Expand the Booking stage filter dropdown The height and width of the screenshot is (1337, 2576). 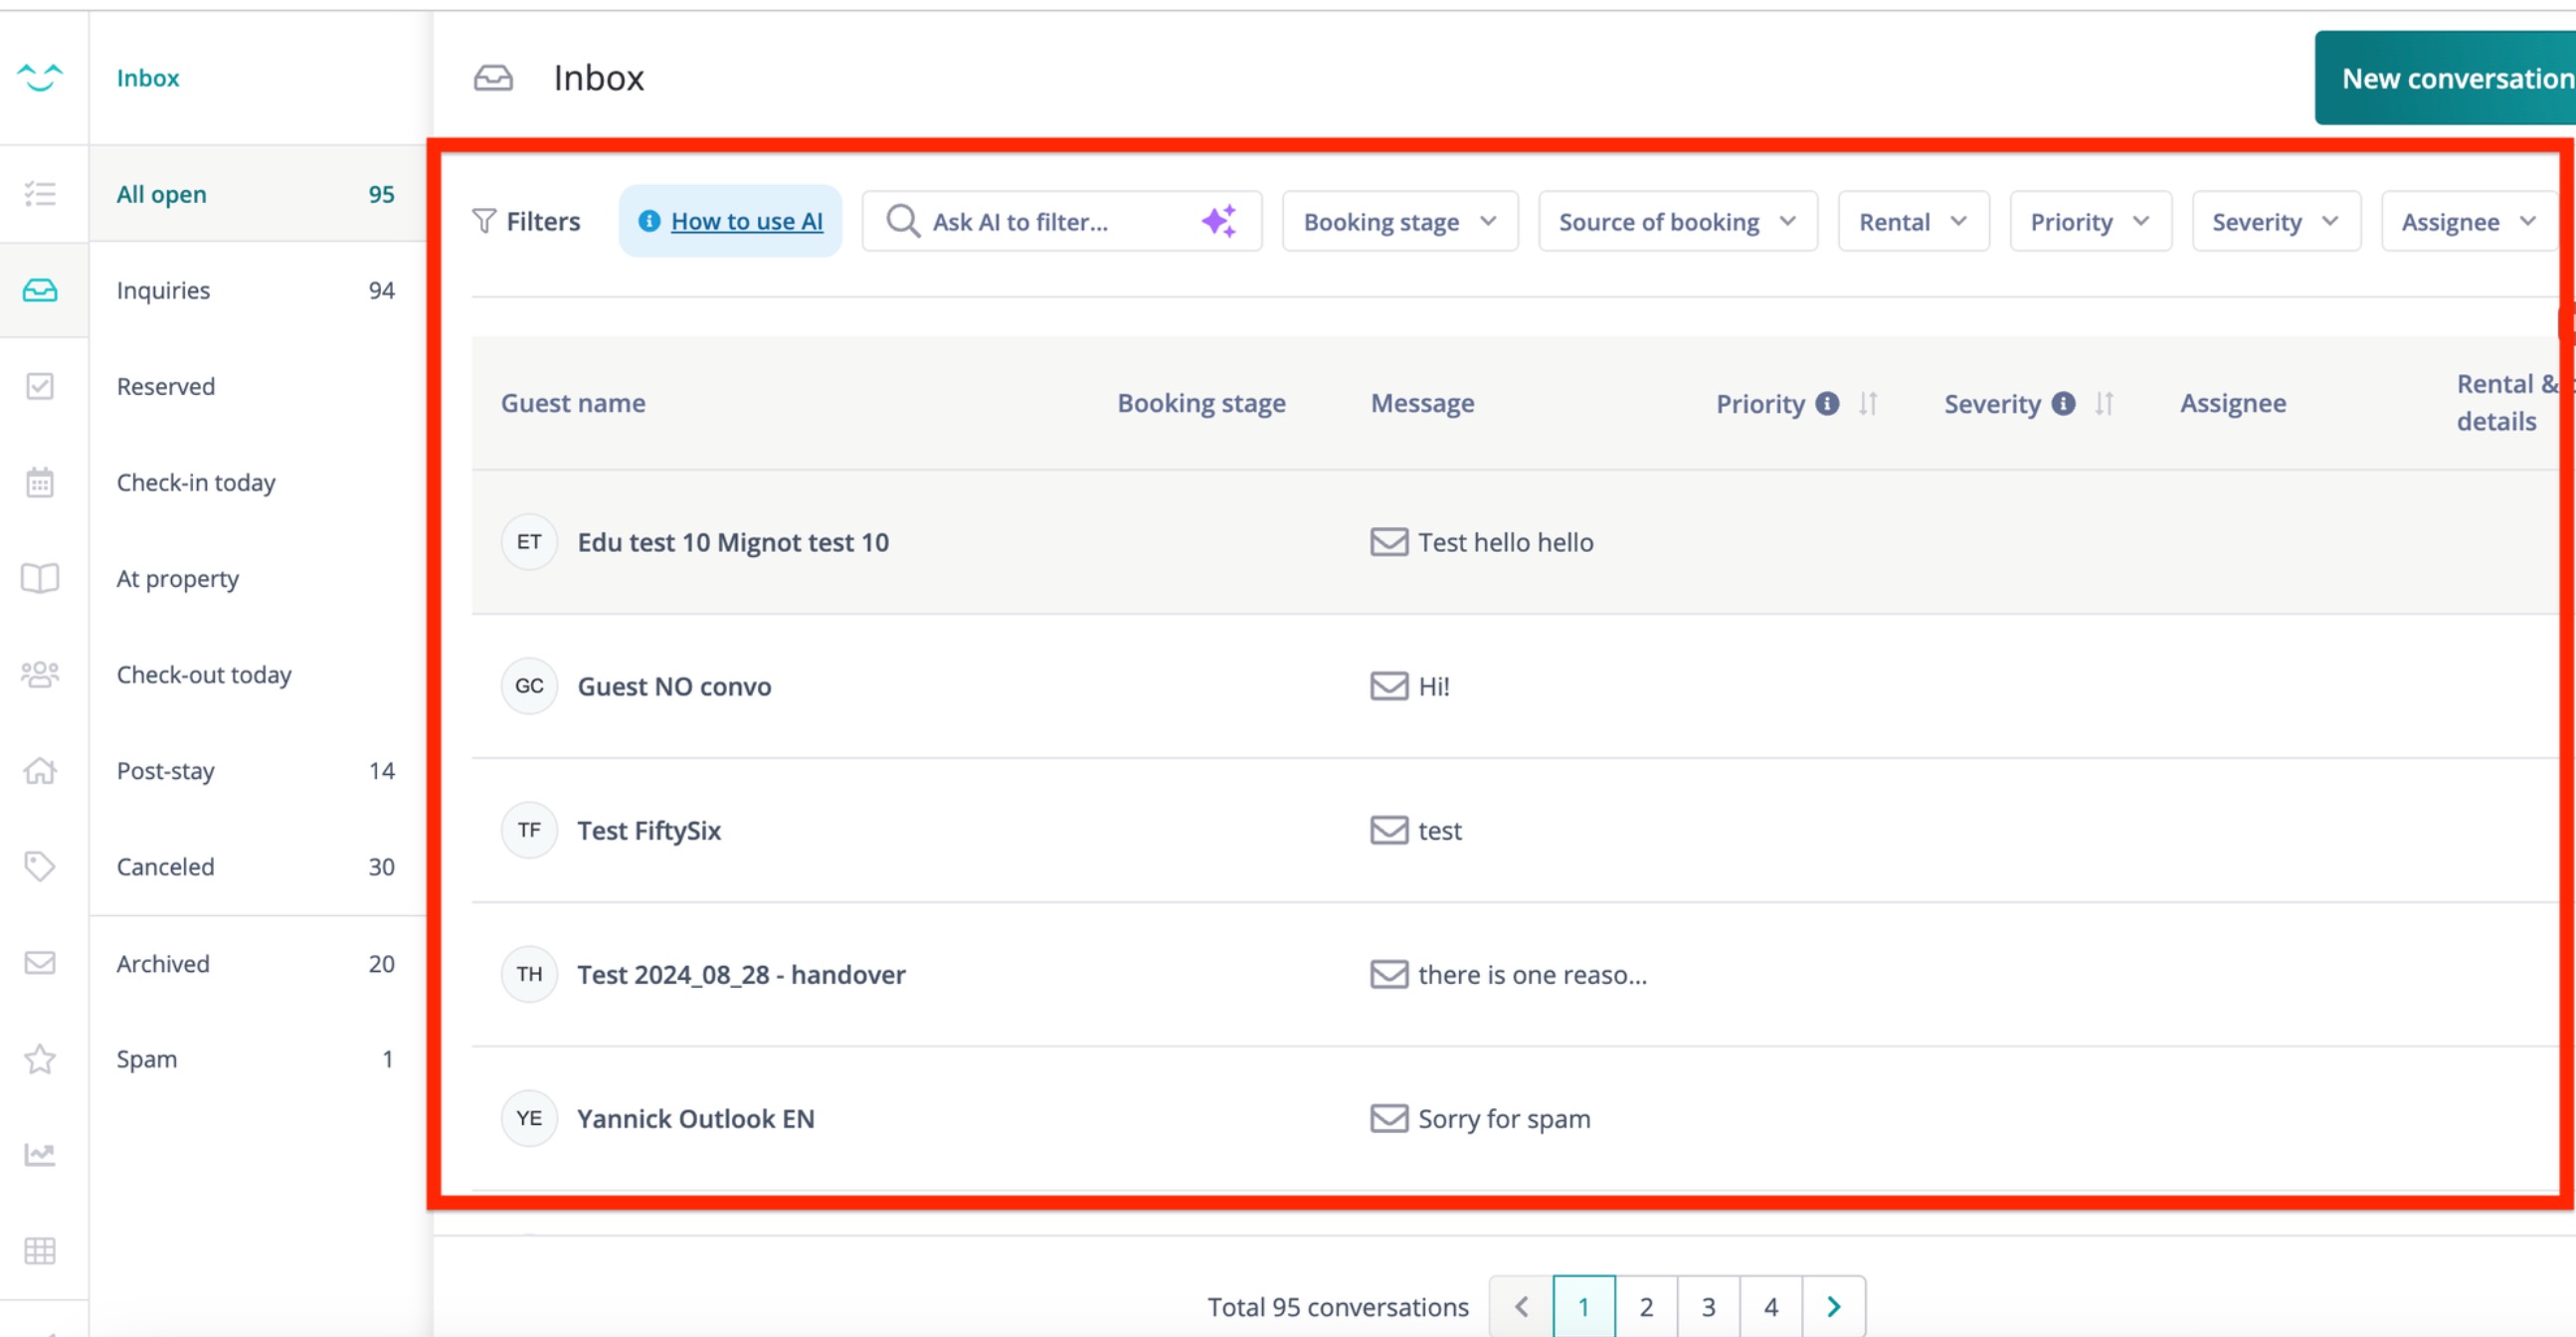pyautogui.click(x=1399, y=221)
